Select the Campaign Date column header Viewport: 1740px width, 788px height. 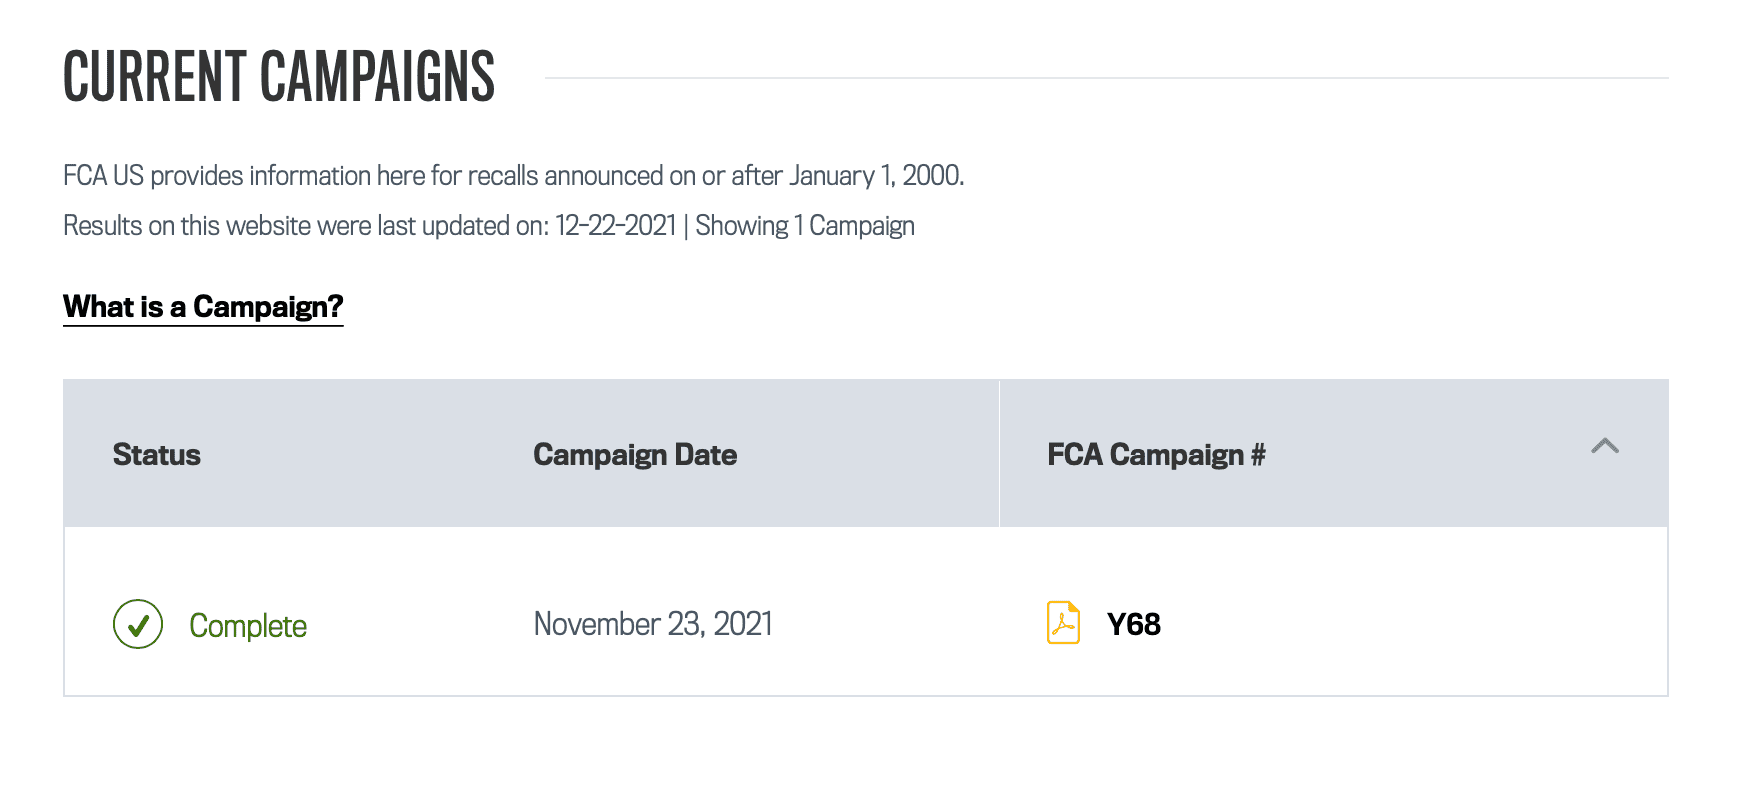click(x=635, y=455)
